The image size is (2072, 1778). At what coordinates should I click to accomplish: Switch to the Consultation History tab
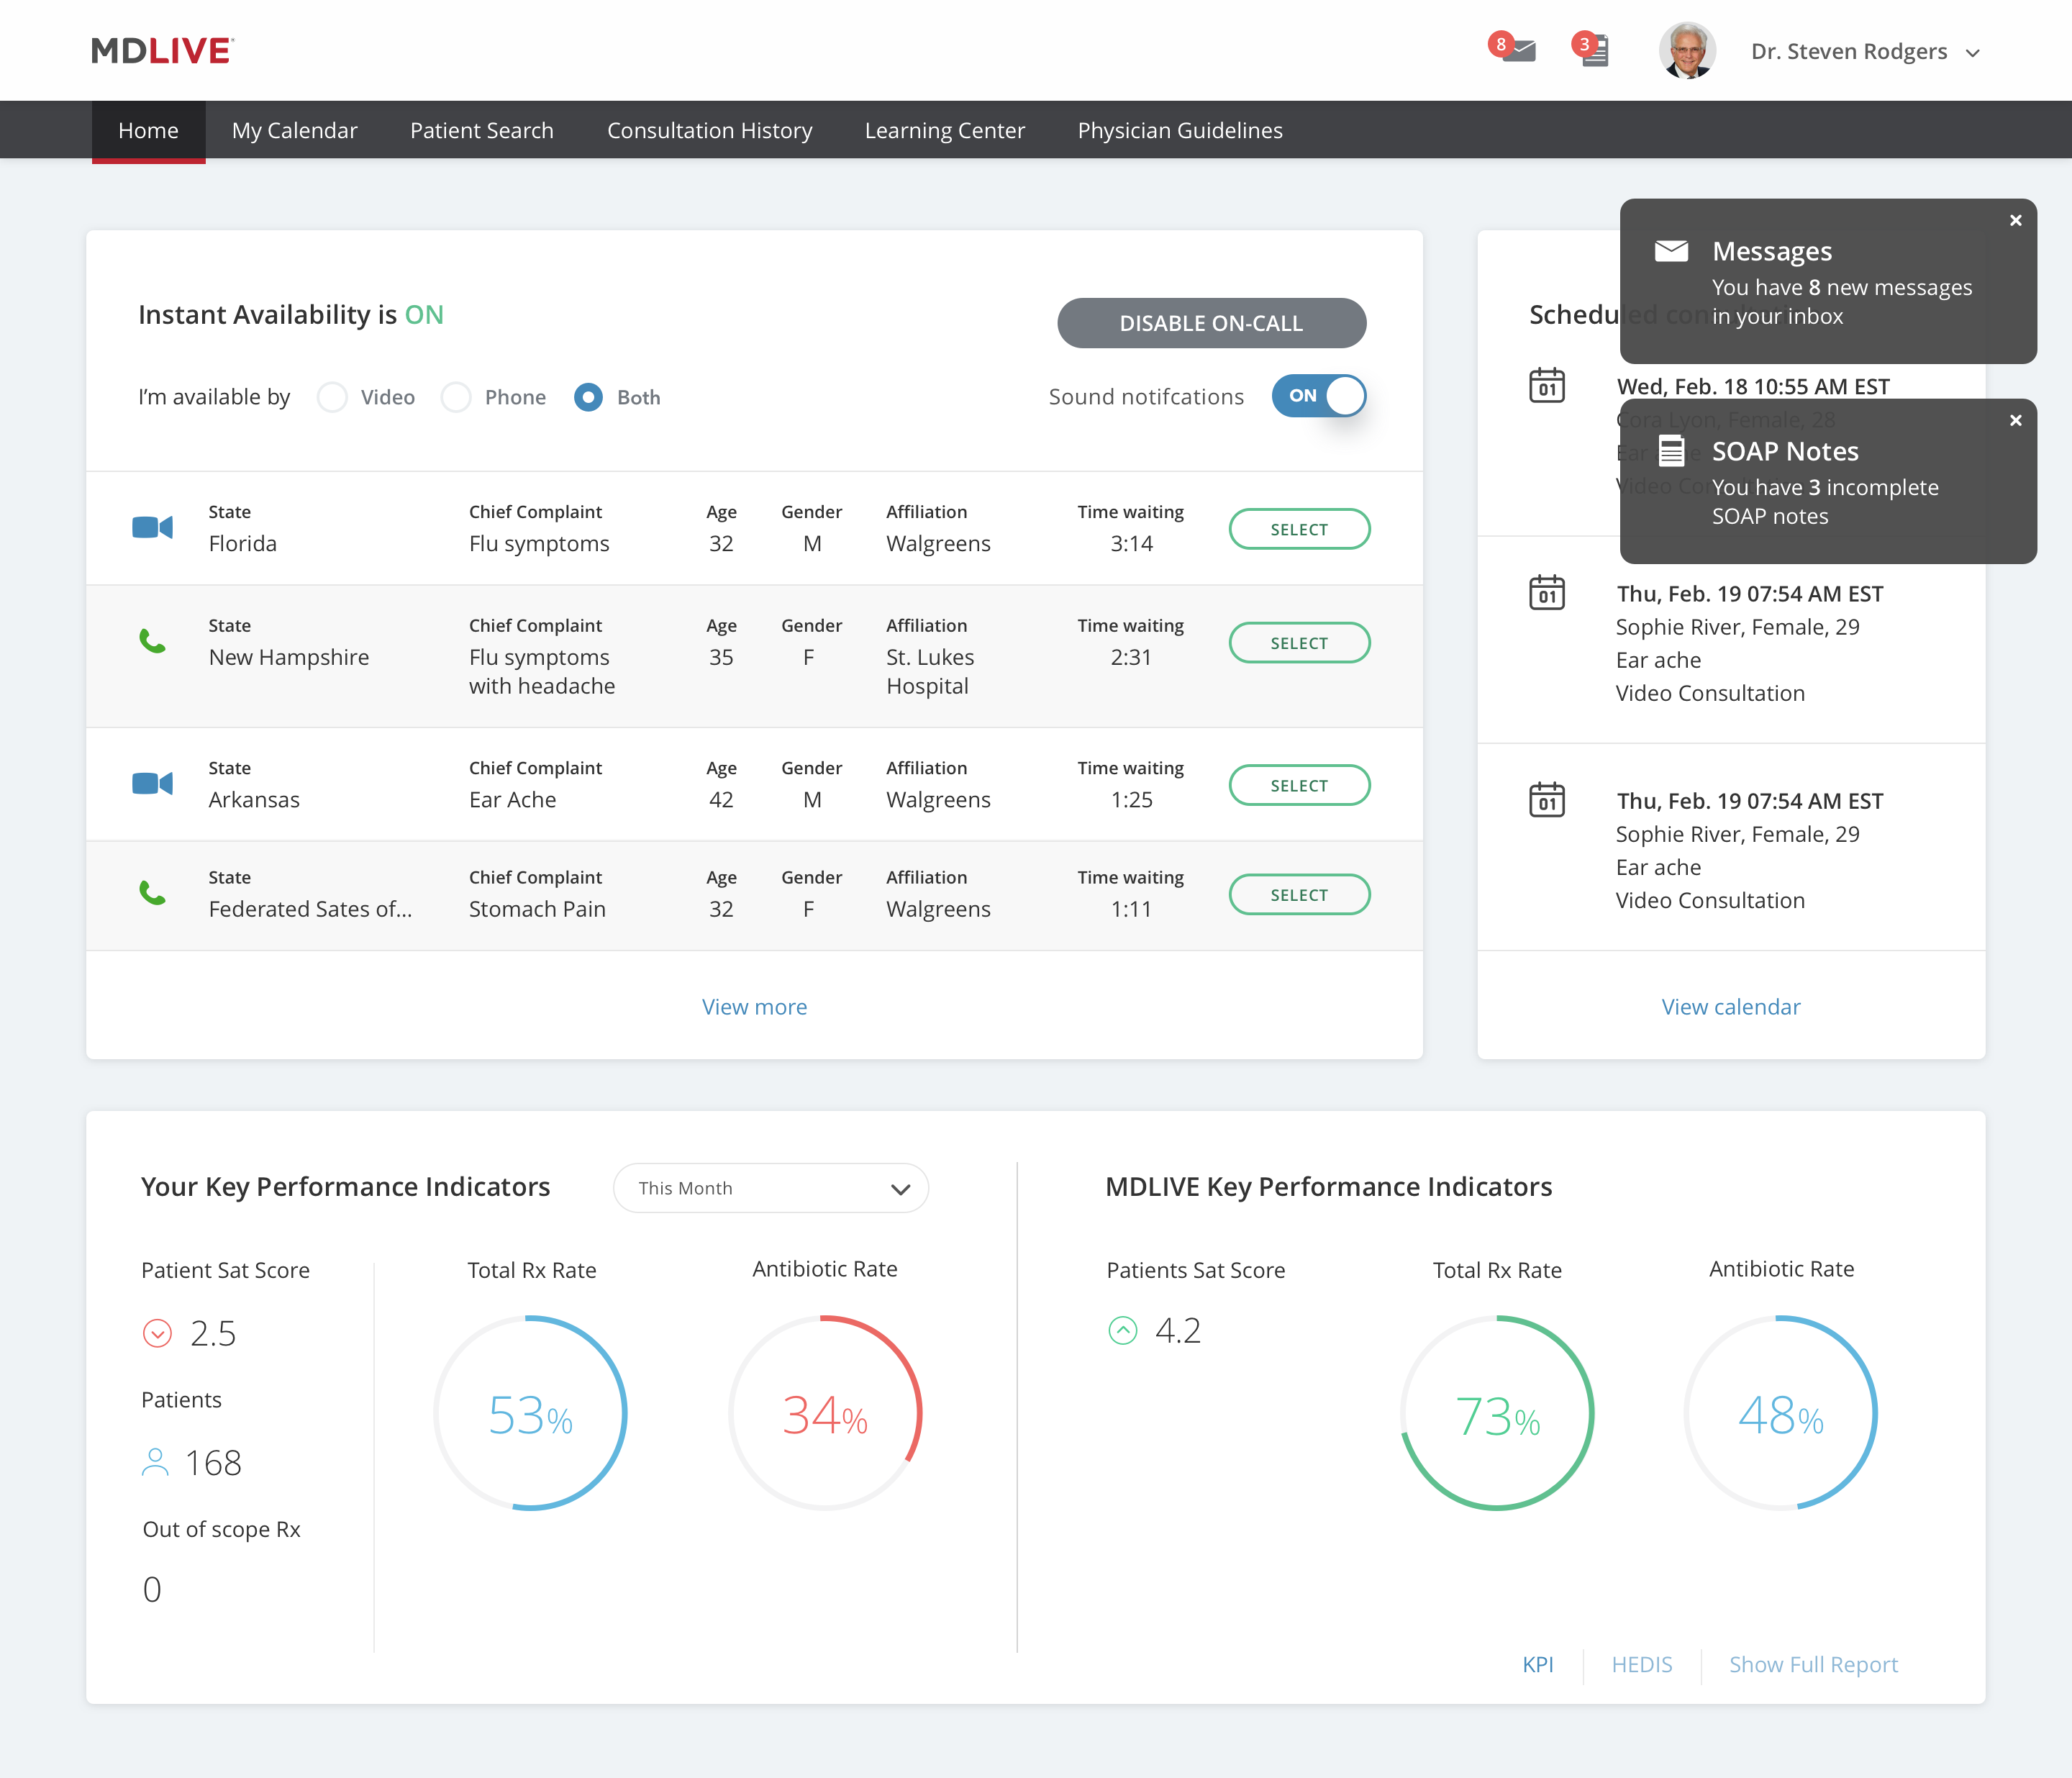[710, 129]
